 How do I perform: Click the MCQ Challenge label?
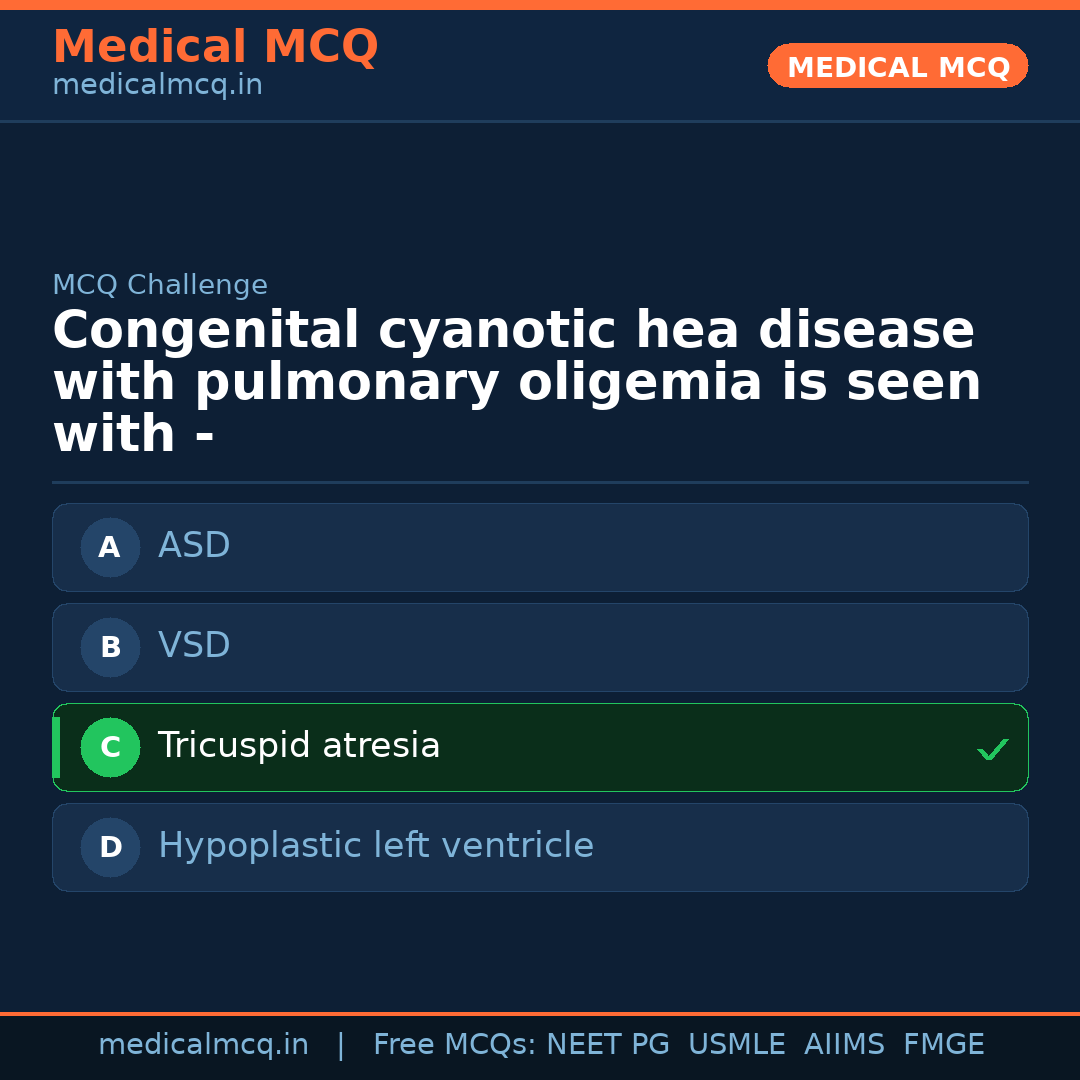point(160,285)
